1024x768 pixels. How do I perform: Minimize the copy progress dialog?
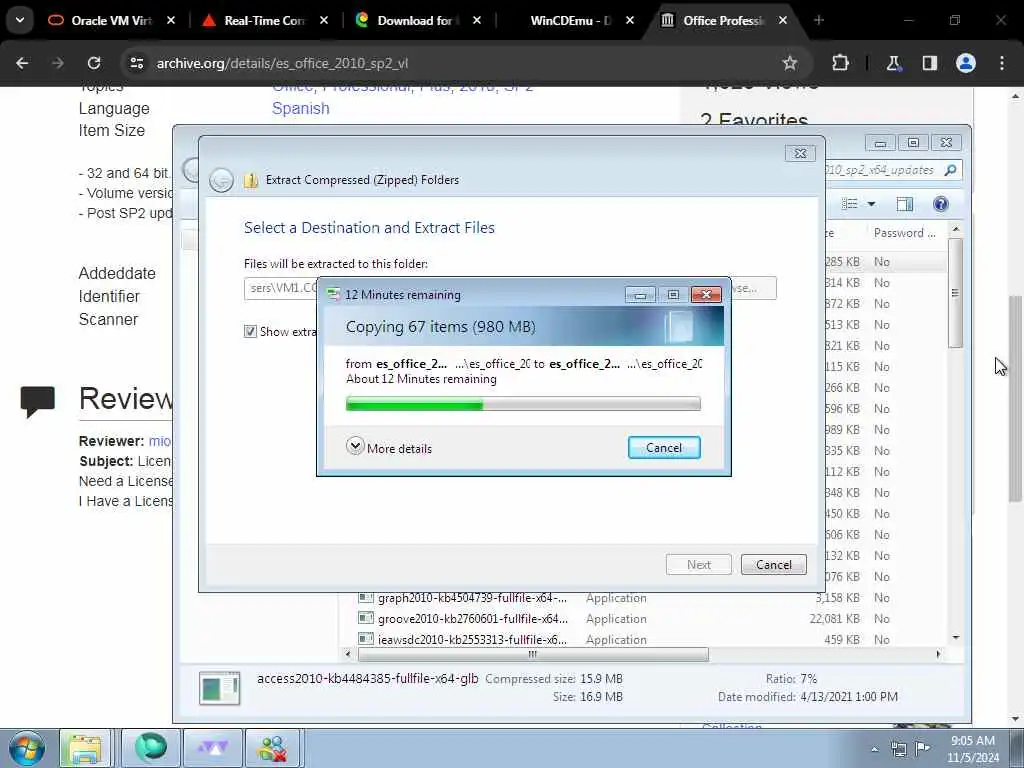tap(640, 295)
